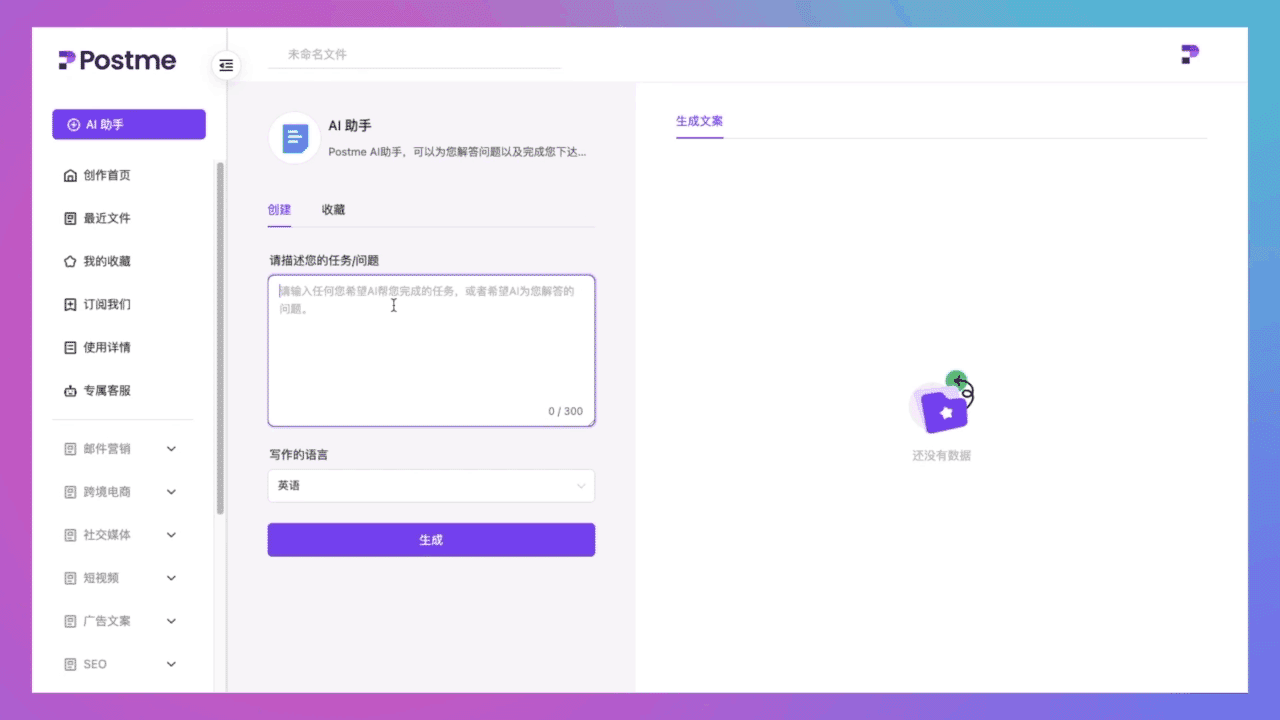Click the 创作首页 home icon

point(103,175)
